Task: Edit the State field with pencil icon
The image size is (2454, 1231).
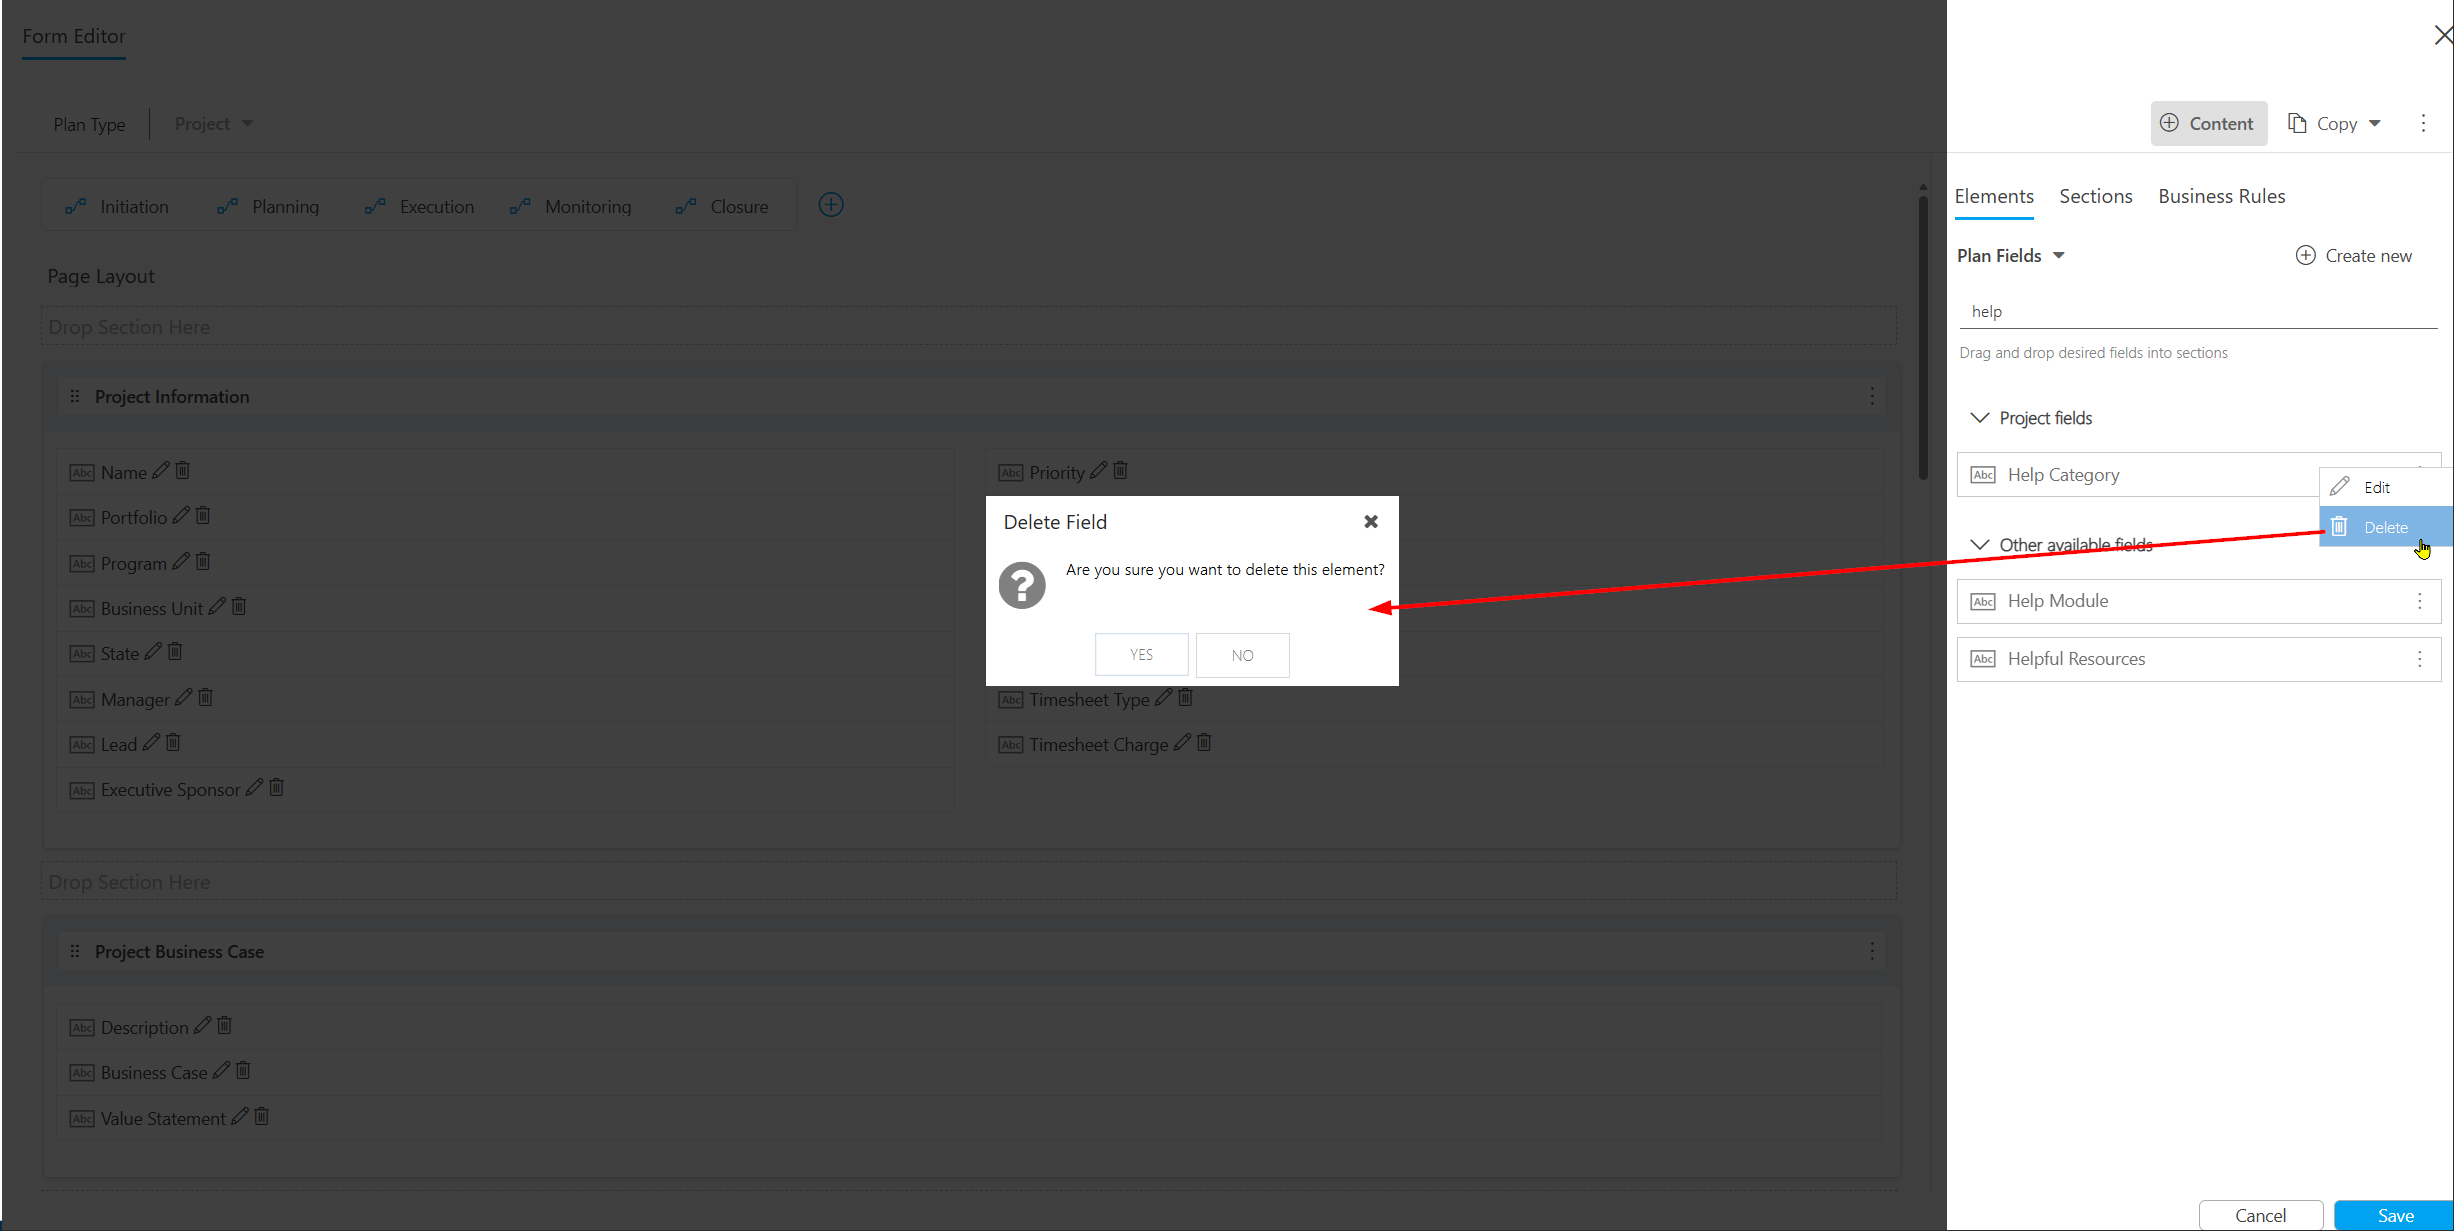Action: 153,652
